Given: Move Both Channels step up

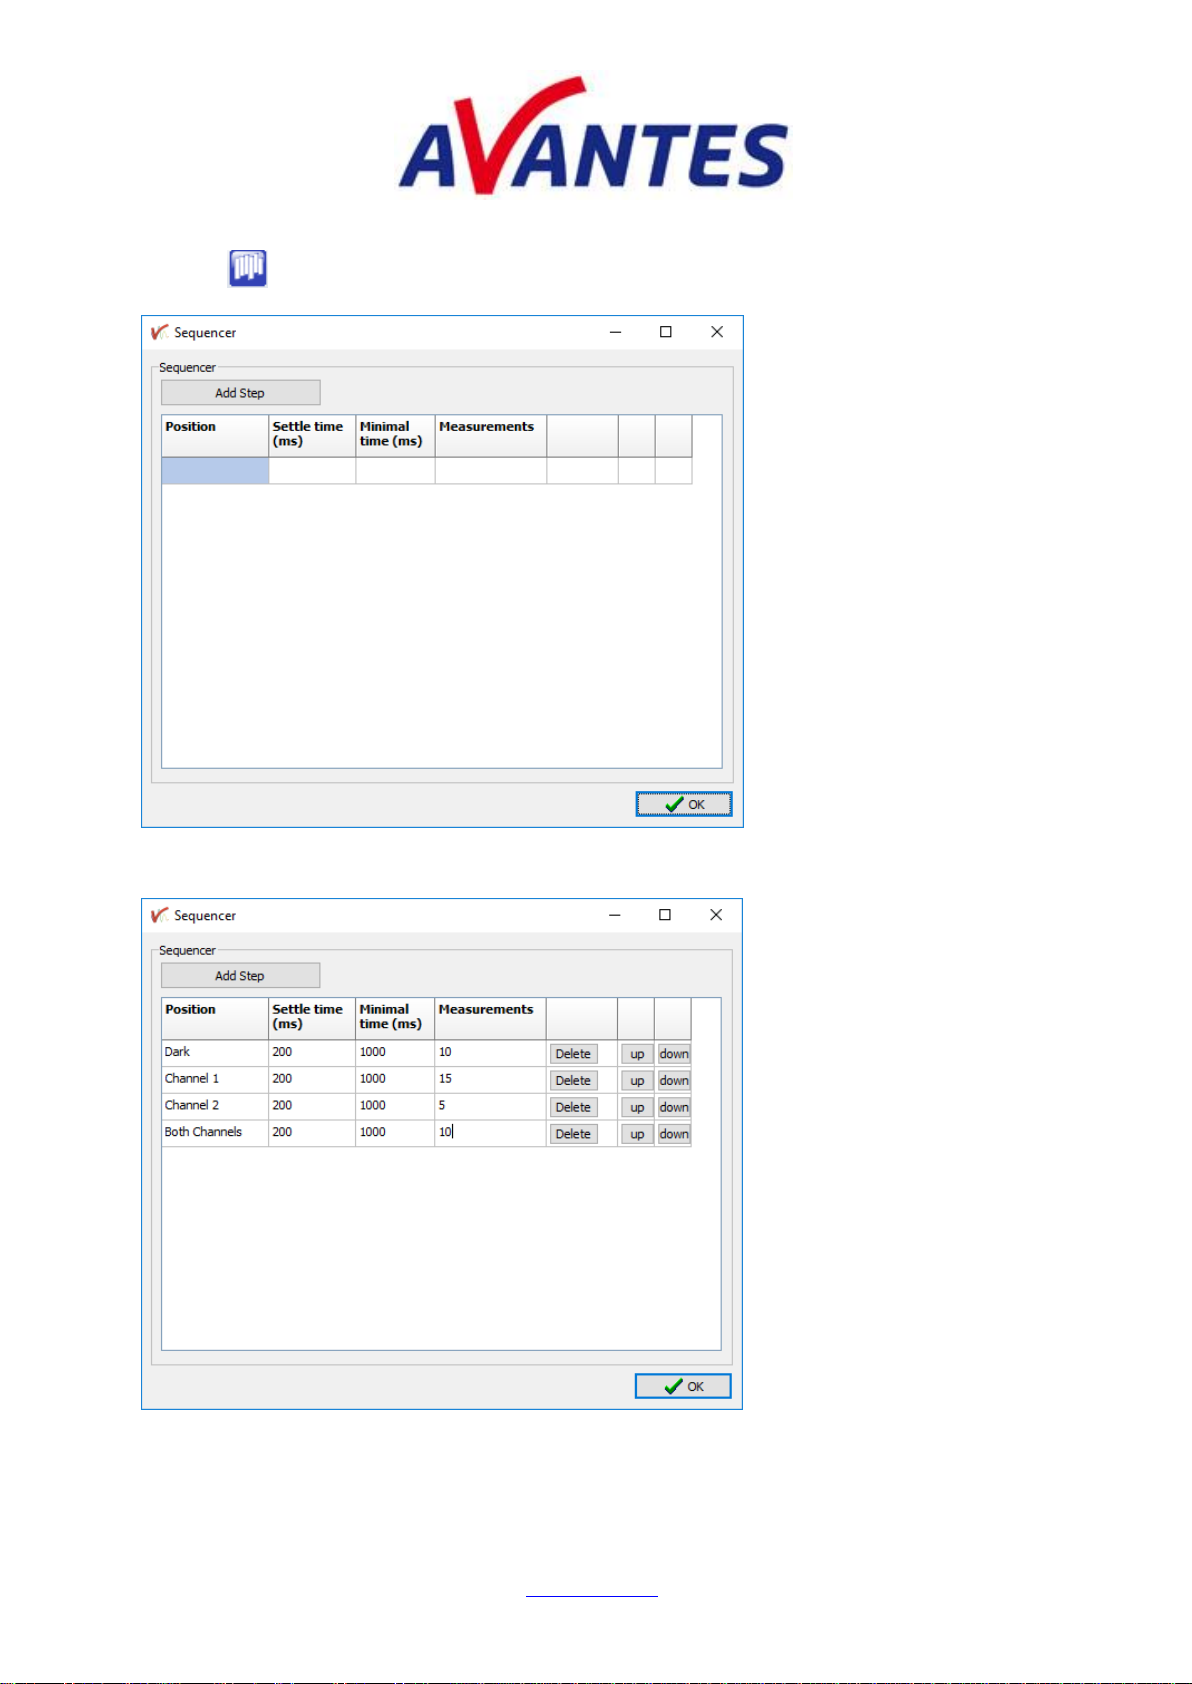Looking at the screenshot, I should click(637, 1134).
